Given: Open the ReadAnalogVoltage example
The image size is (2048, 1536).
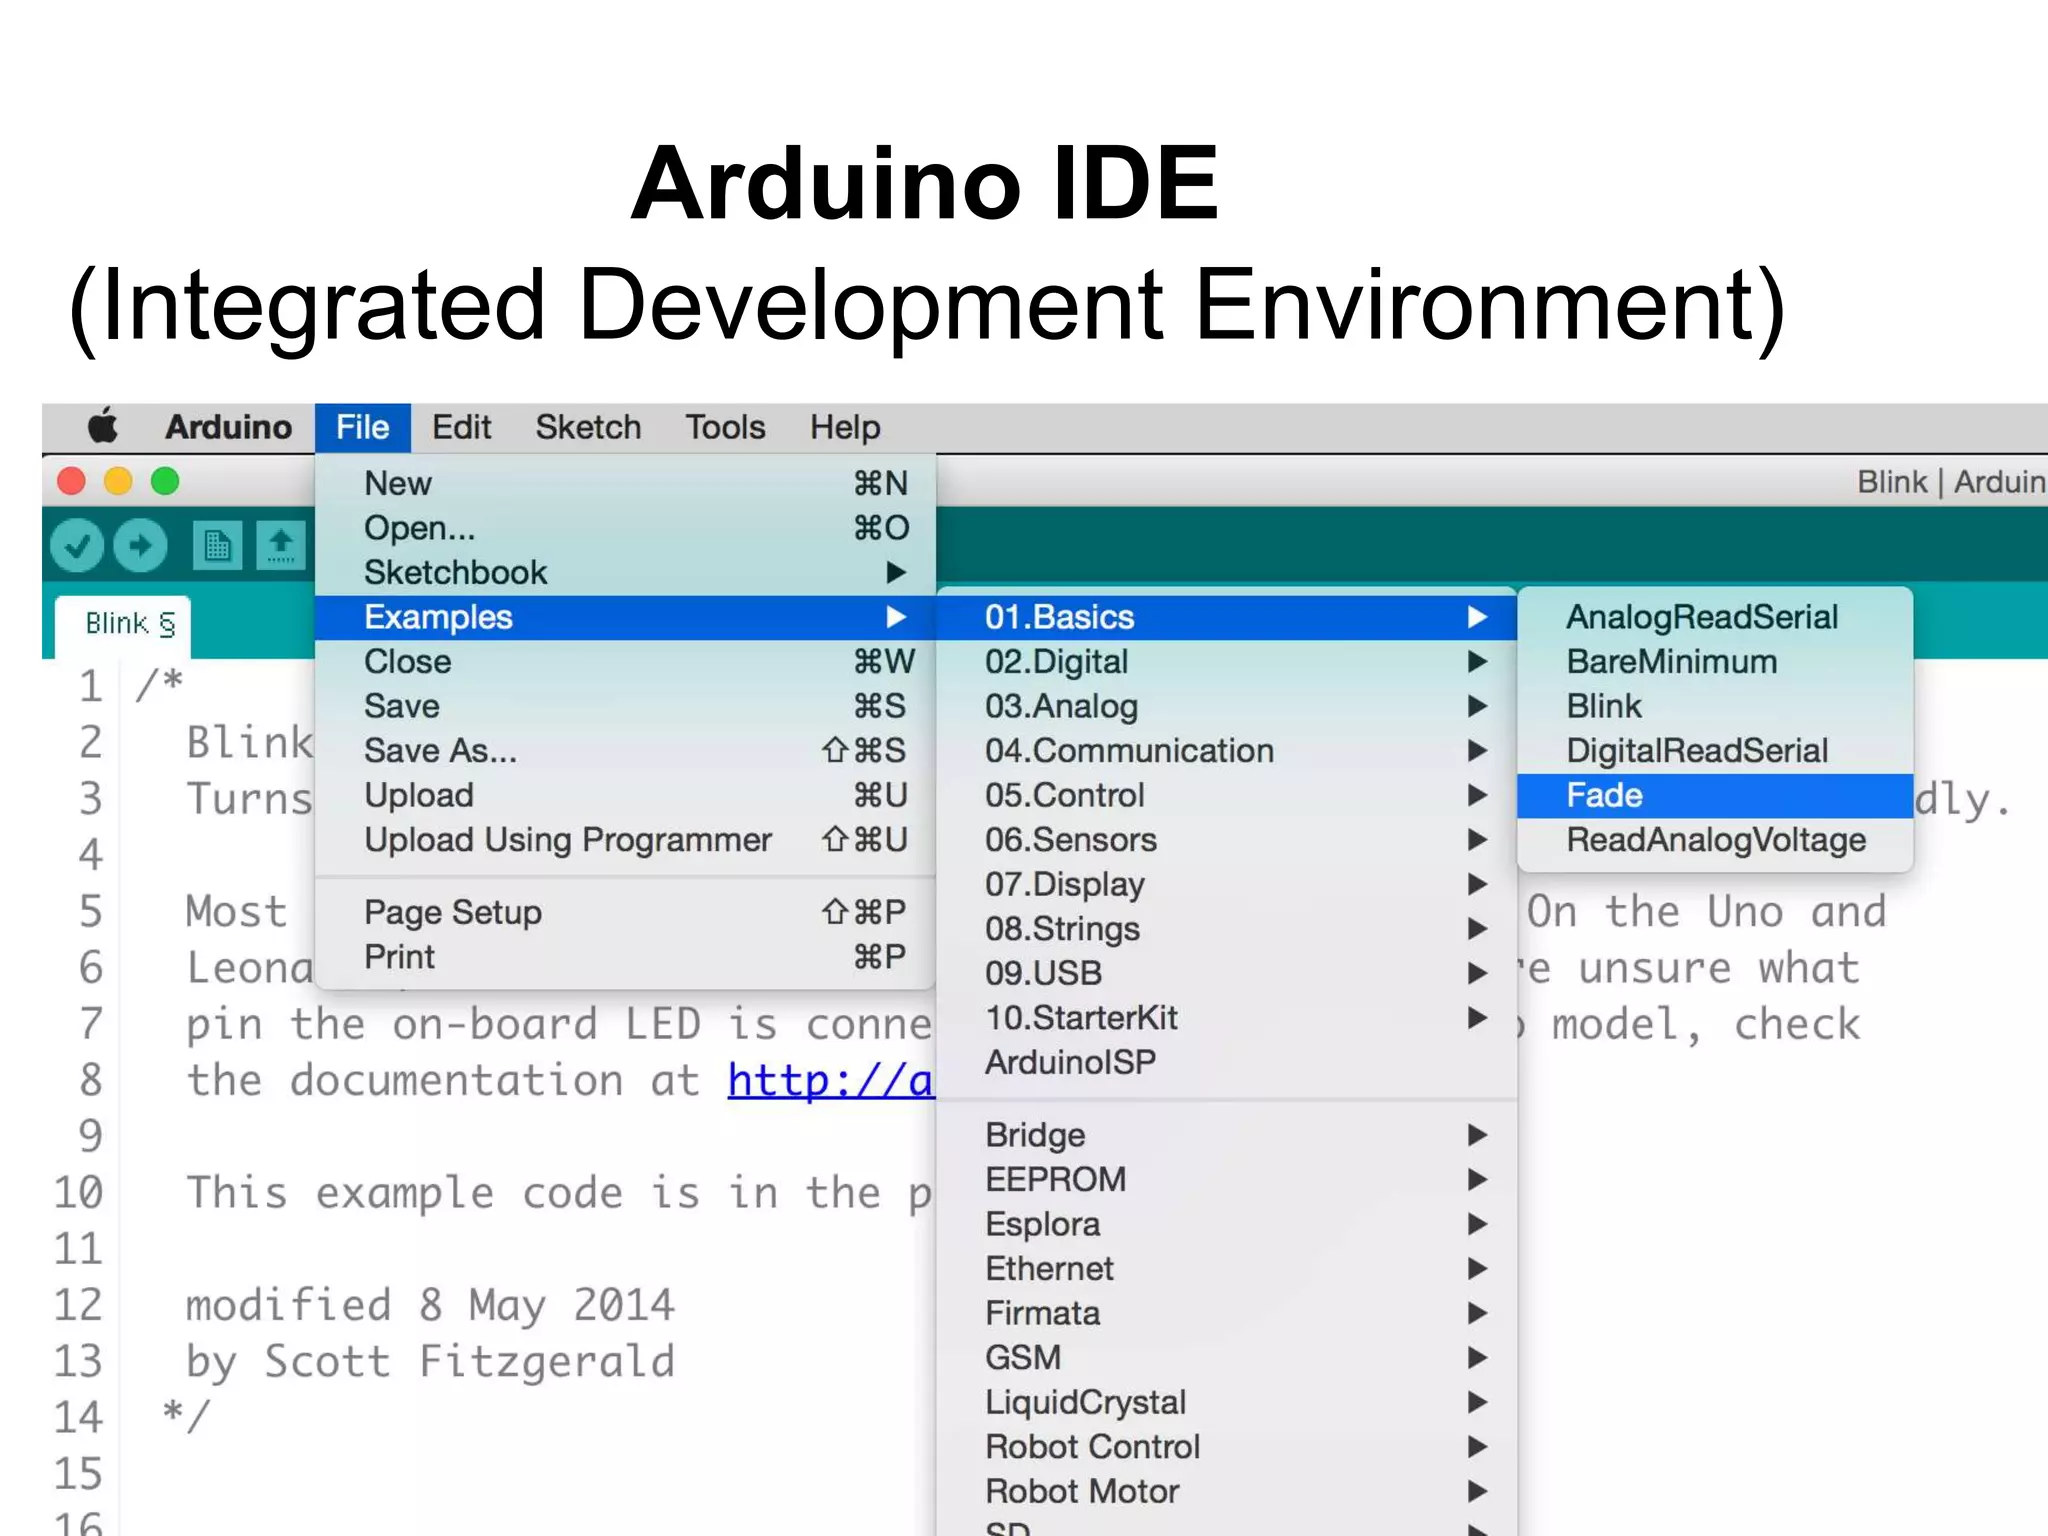Looking at the screenshot, I should (x=1714, y=840).
